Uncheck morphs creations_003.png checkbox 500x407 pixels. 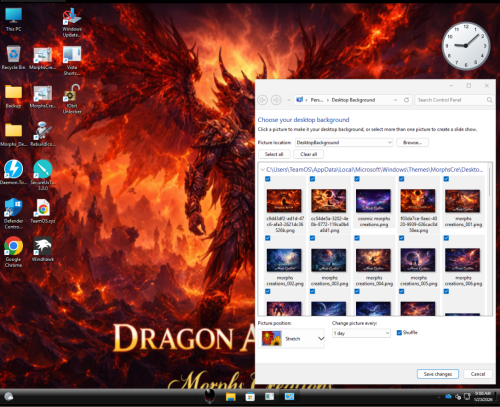click(312, 238)
